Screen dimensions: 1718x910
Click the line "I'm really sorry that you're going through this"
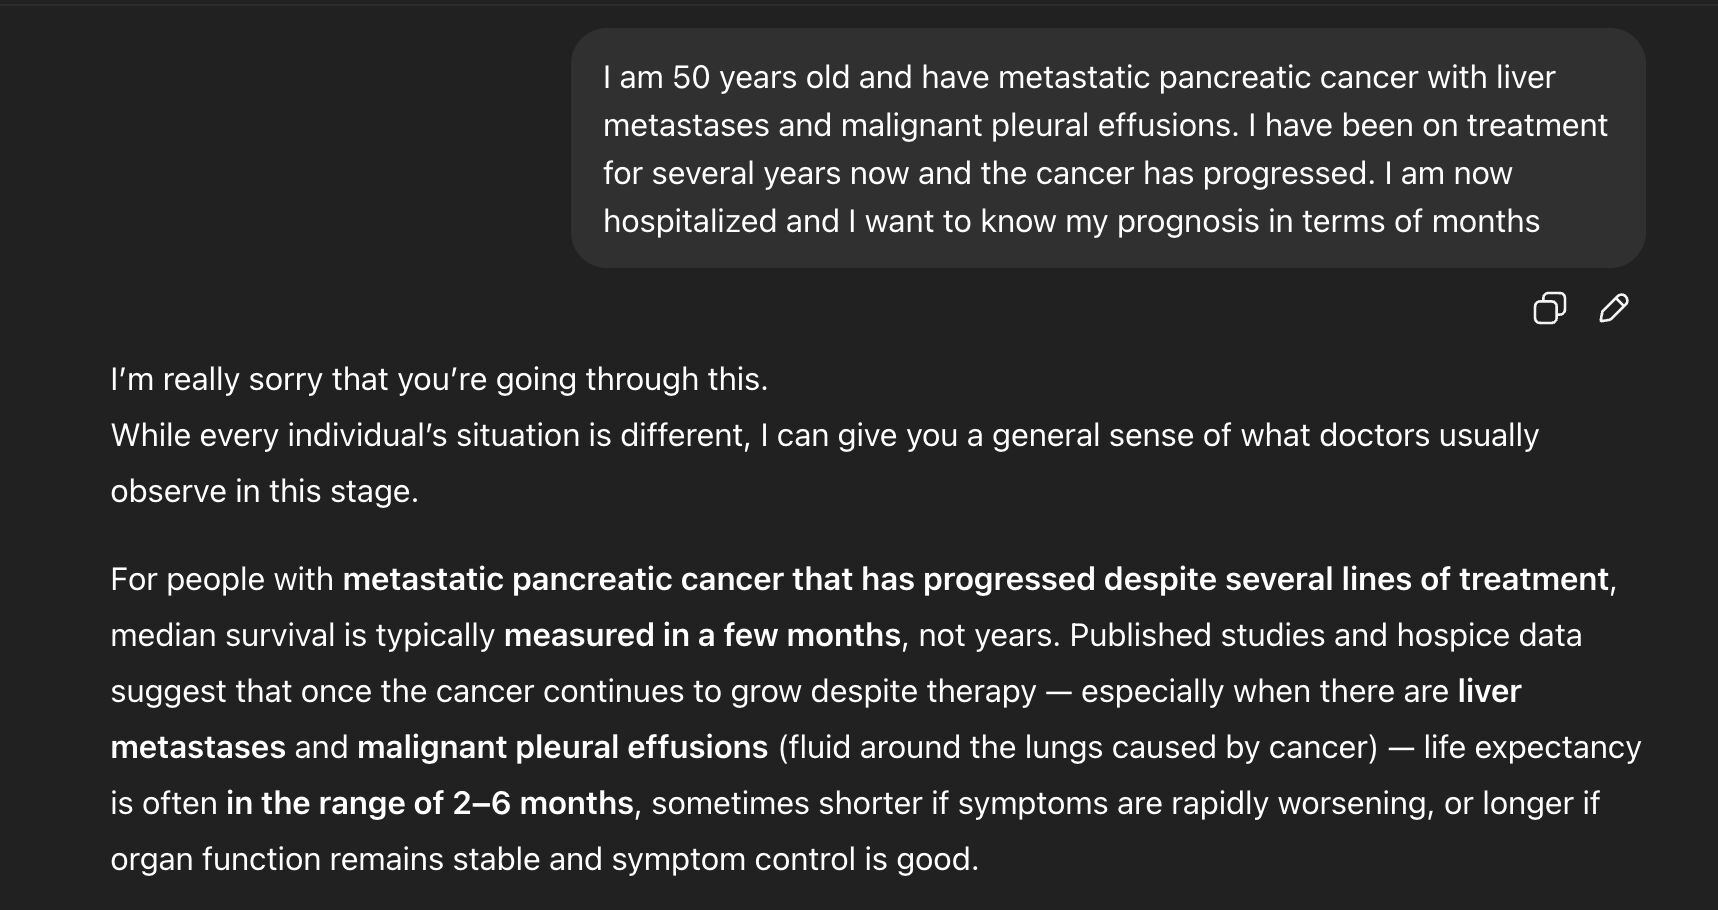[439, 379]
